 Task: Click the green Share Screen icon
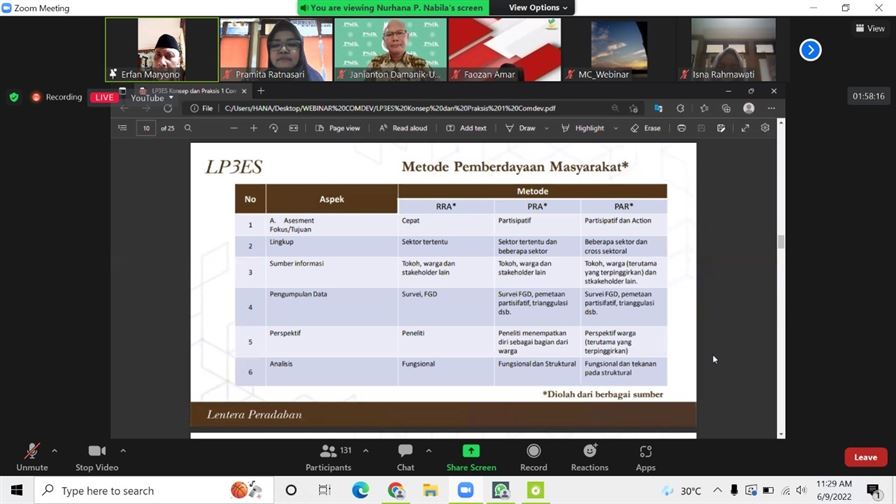pyautogui.click(x=470, y=451)
